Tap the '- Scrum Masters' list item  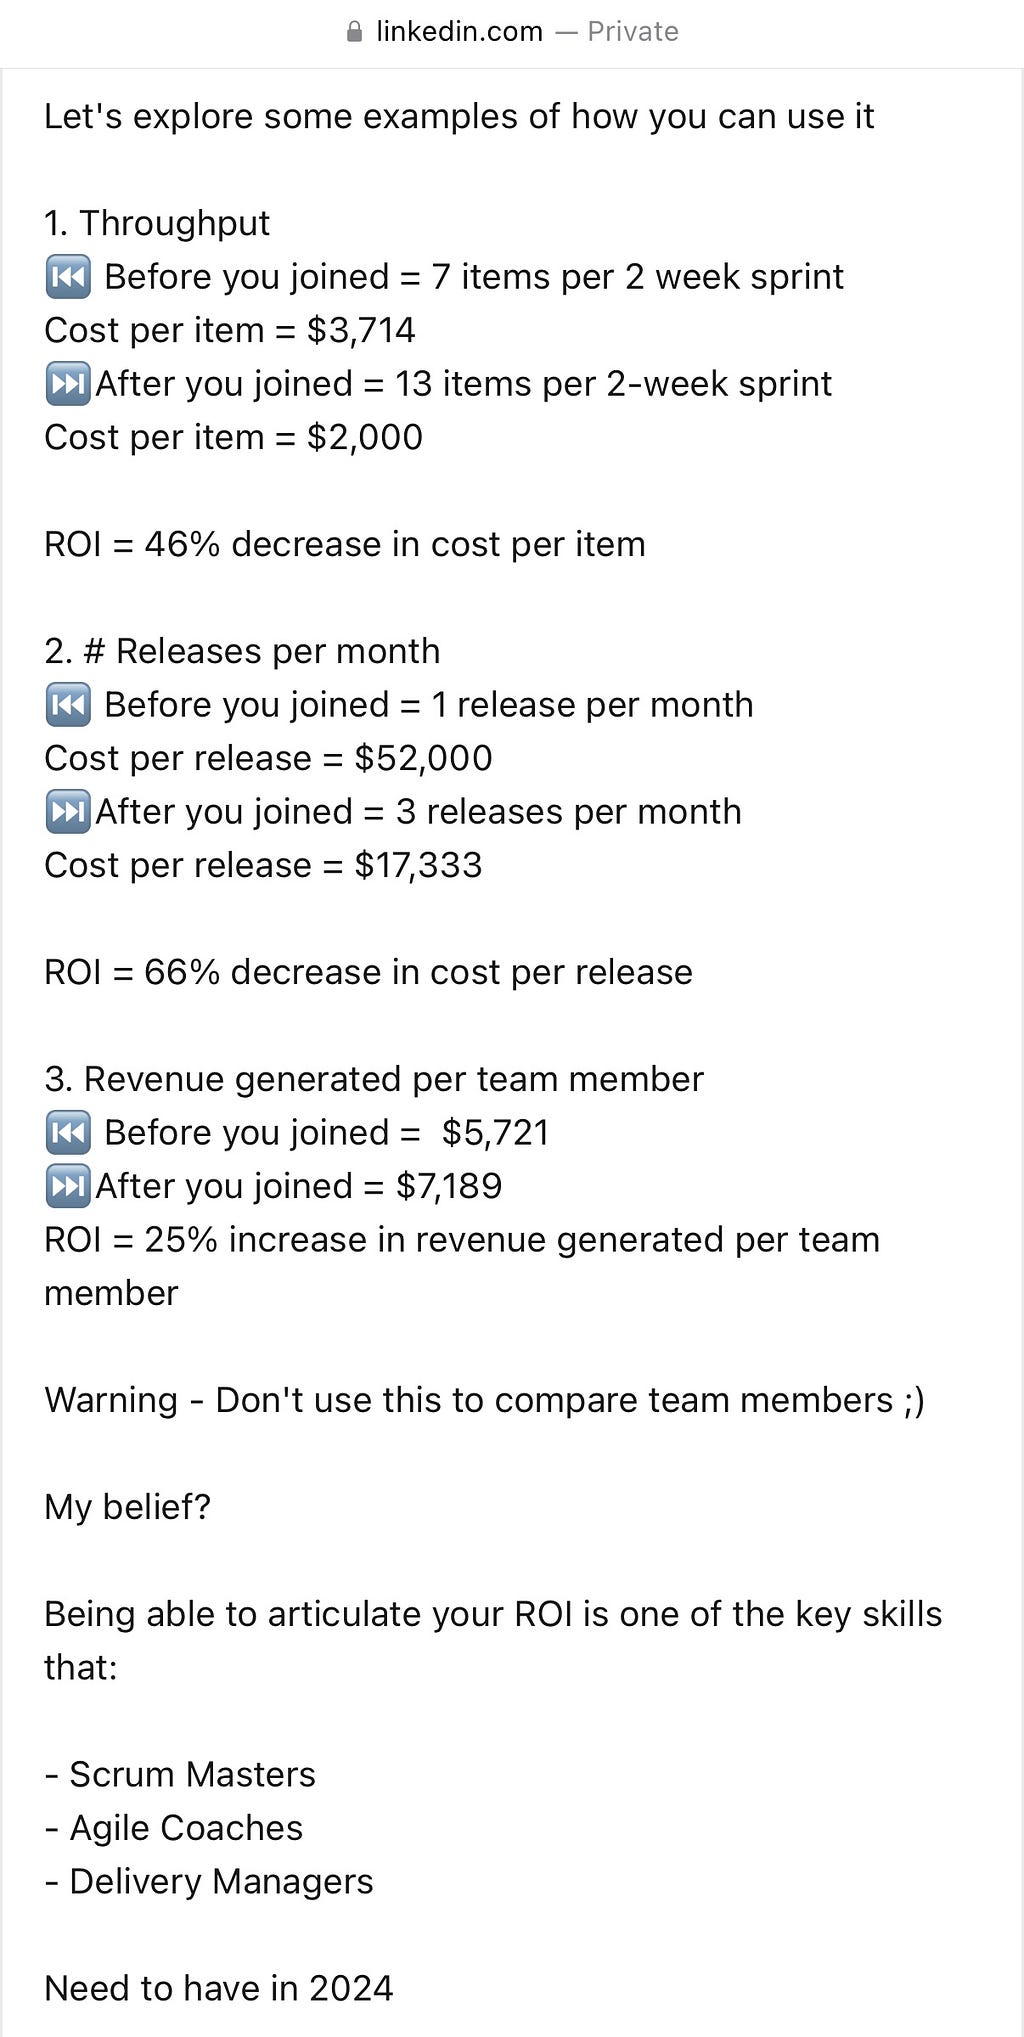[180, 1774]
